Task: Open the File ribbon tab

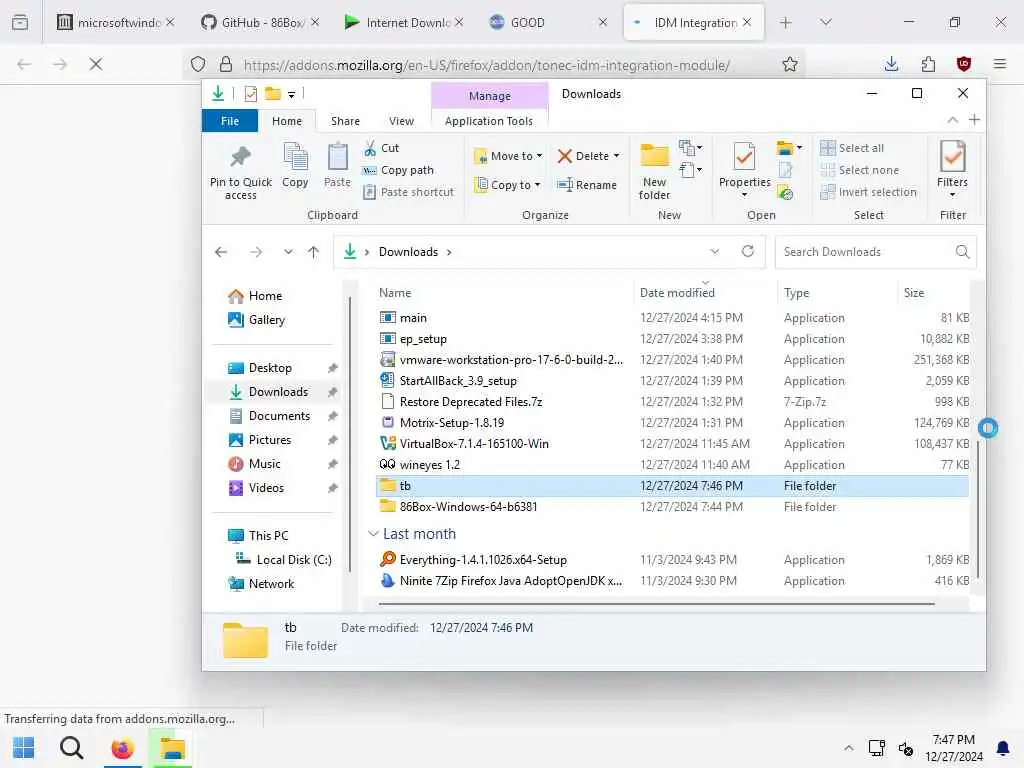Action: (x=230, y=121)
